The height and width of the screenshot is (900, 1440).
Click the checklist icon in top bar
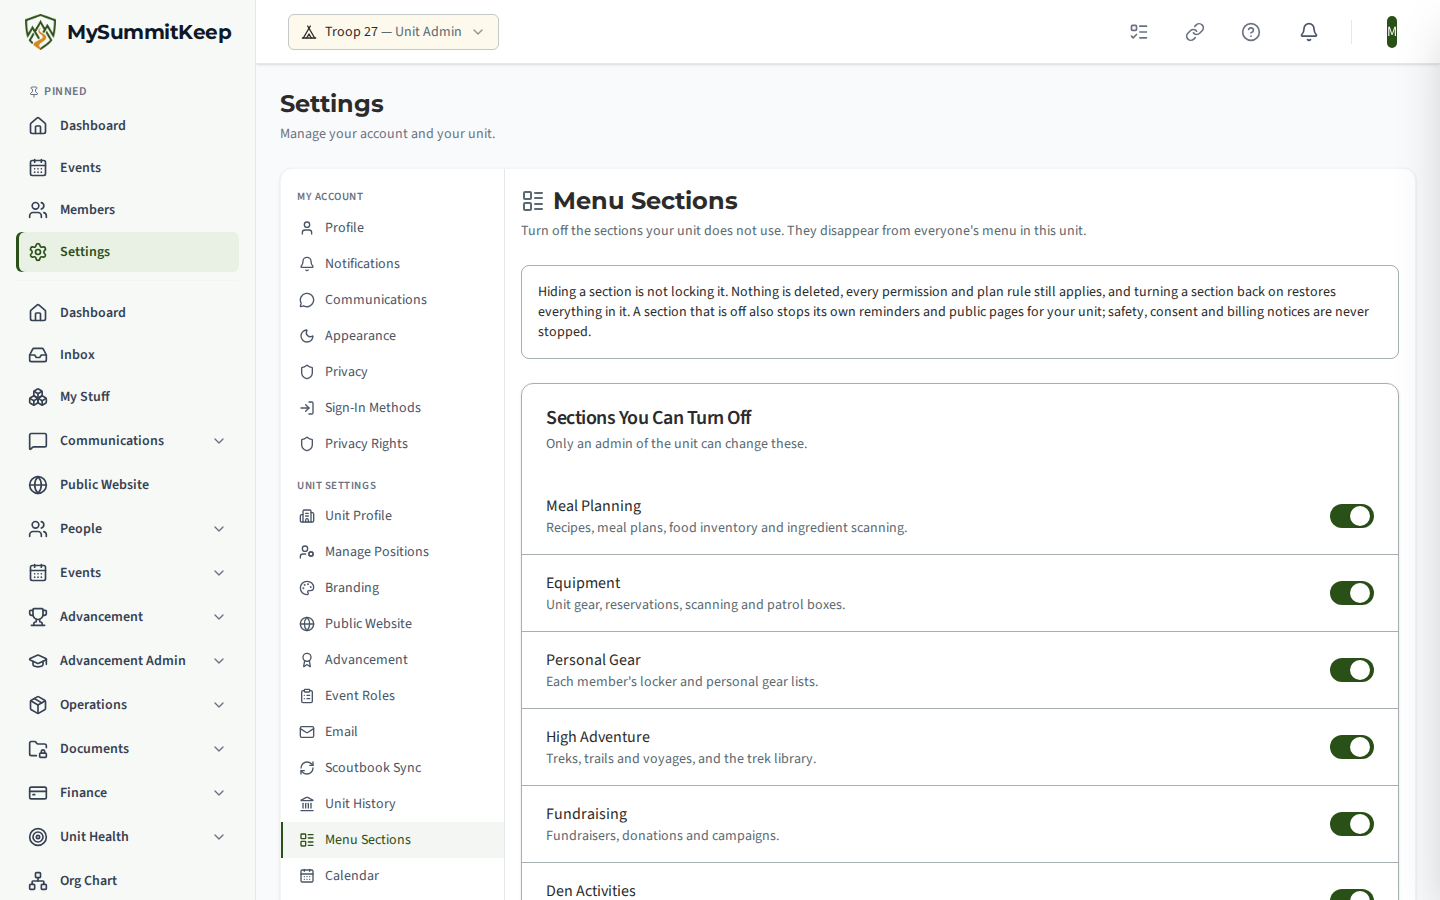point(1139,32)
